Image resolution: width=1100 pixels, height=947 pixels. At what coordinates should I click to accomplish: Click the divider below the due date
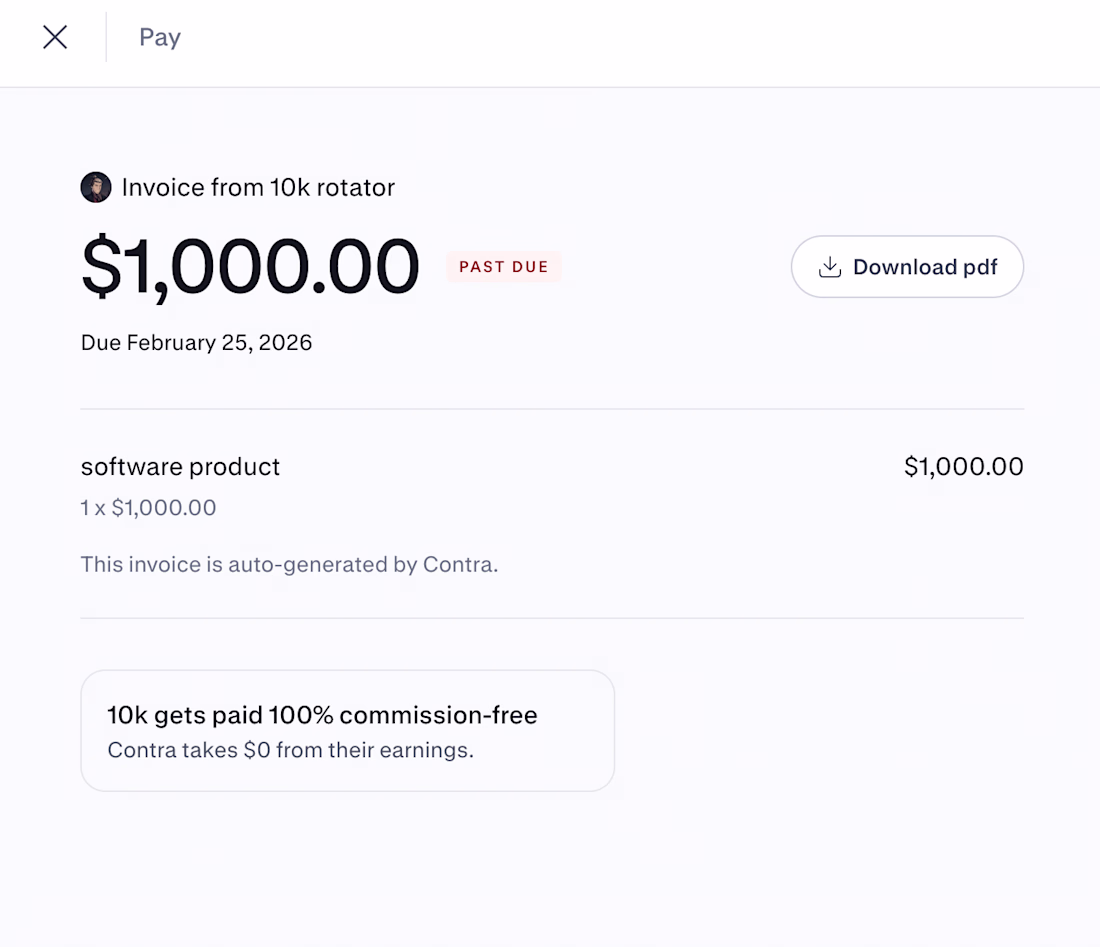pyautogui.click(x=552, y=409)
